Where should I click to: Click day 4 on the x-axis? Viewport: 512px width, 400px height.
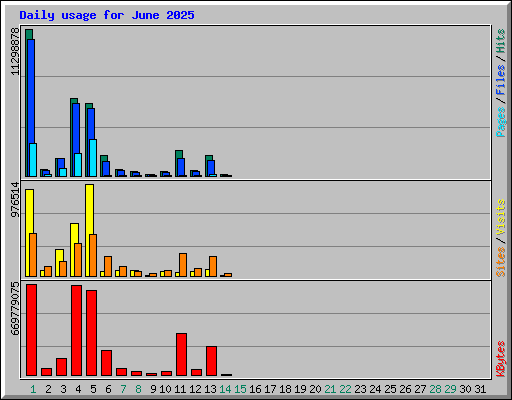click(78, 389)
